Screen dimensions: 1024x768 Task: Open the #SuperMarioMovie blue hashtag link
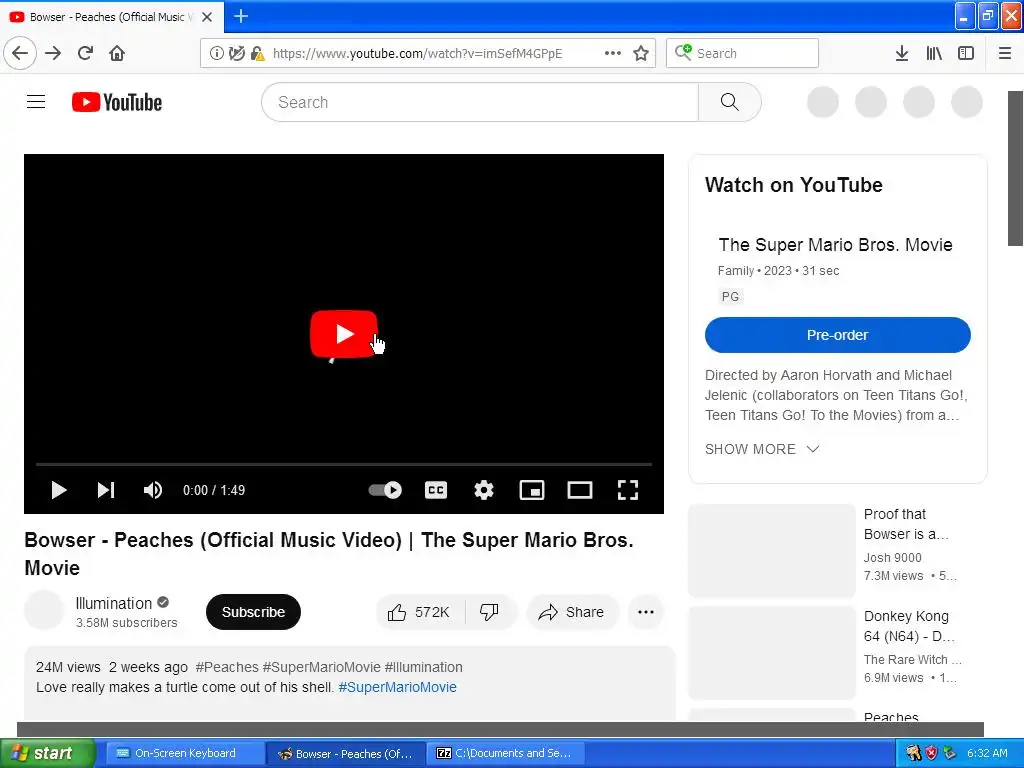click(x=397, y=687)
